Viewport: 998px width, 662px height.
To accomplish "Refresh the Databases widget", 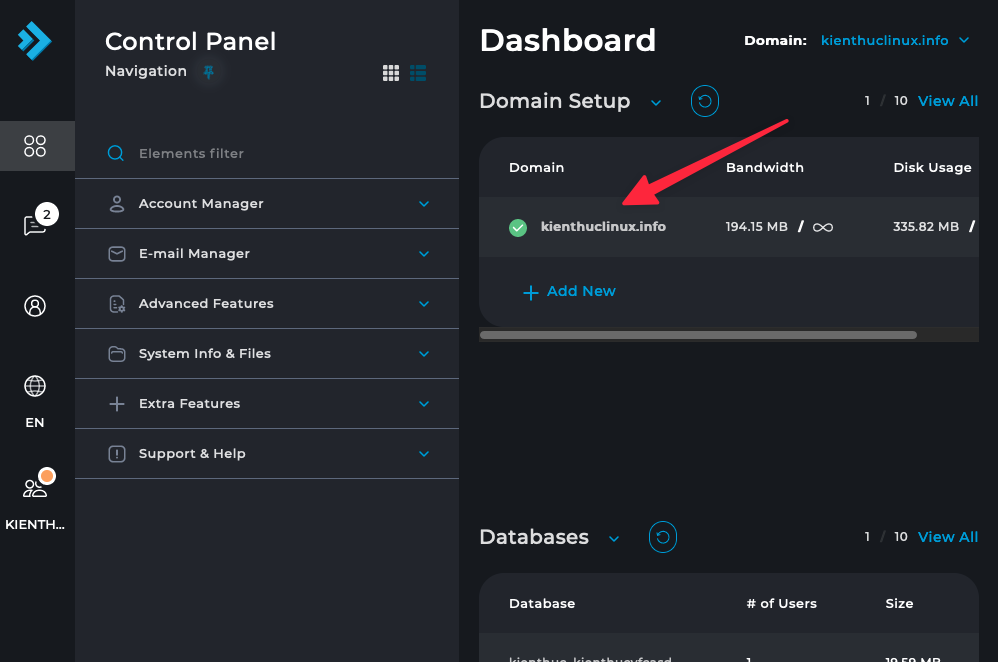I will 663,537.
